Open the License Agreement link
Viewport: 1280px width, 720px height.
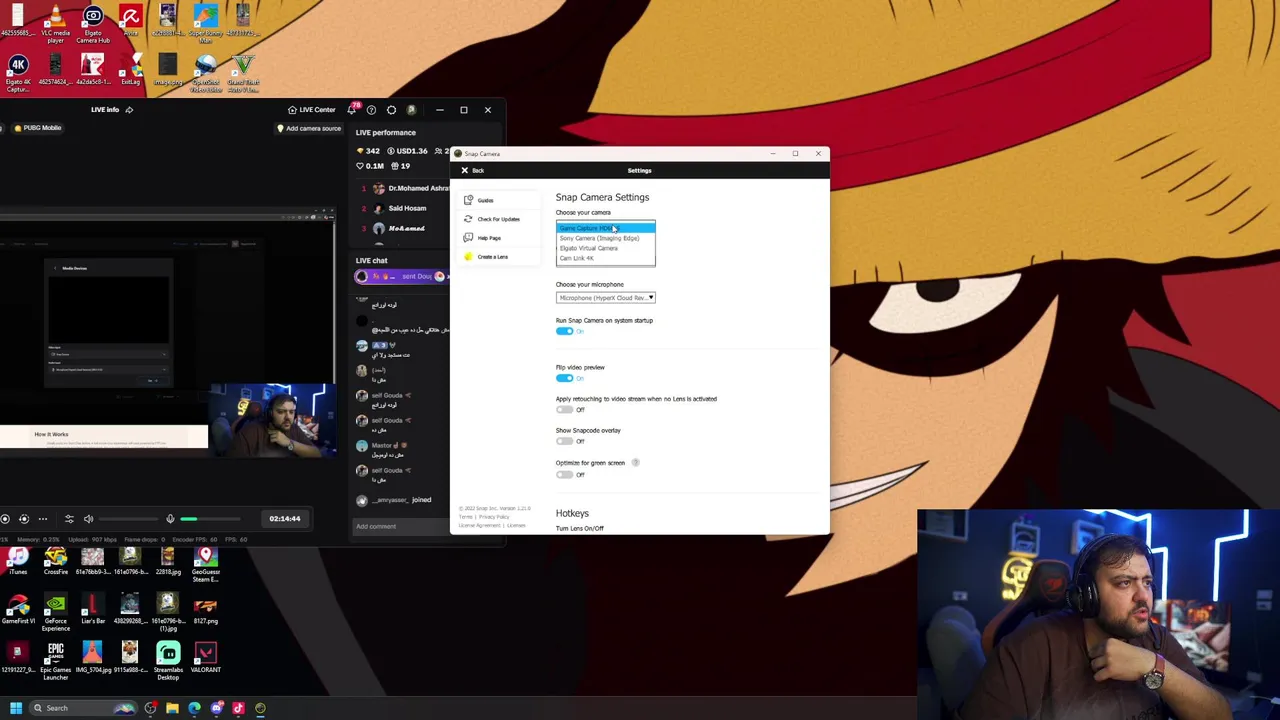480,525
